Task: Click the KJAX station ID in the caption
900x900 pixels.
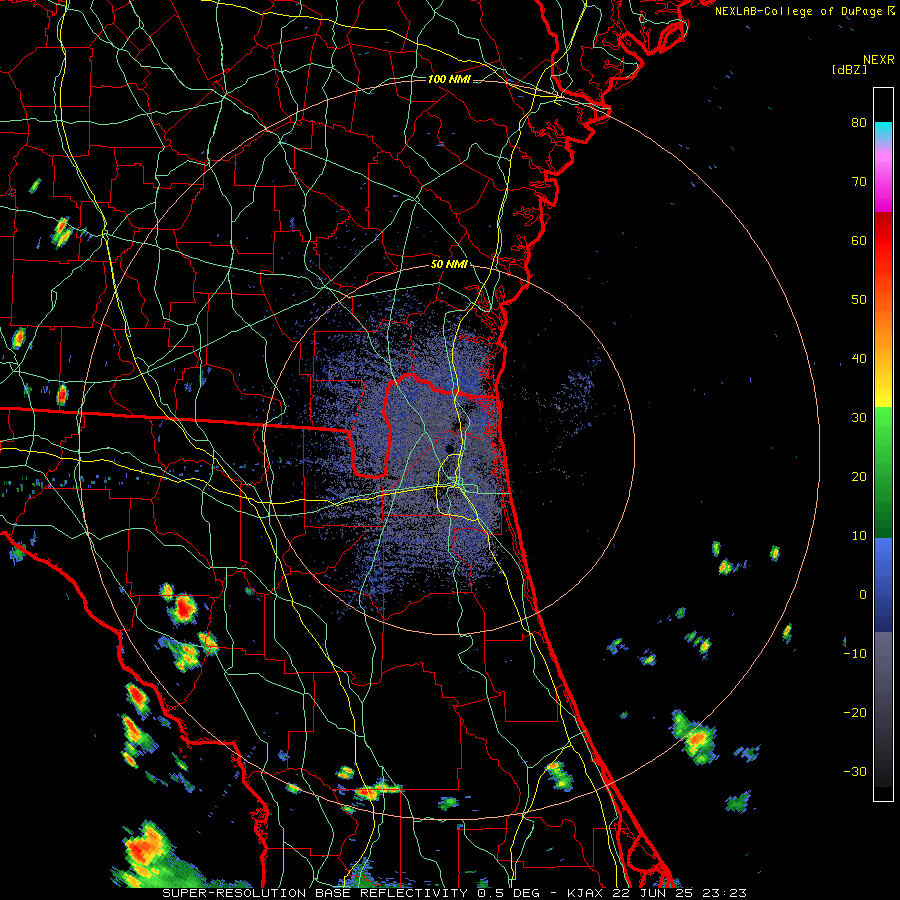Action: pyautogui.click(x=585, y=893)
